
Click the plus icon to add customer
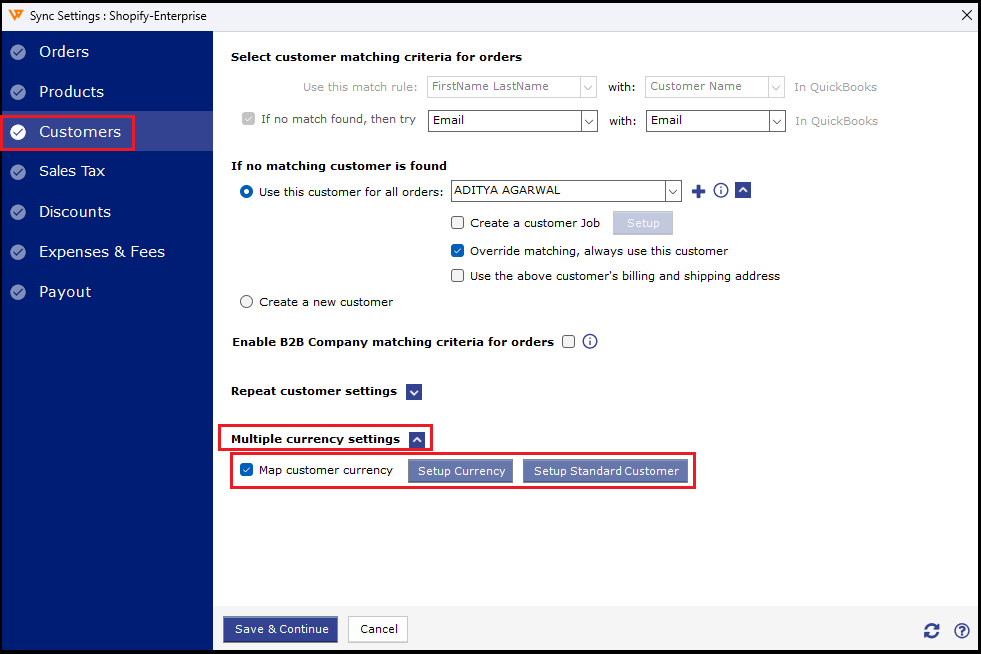click(x=699, y=191)
